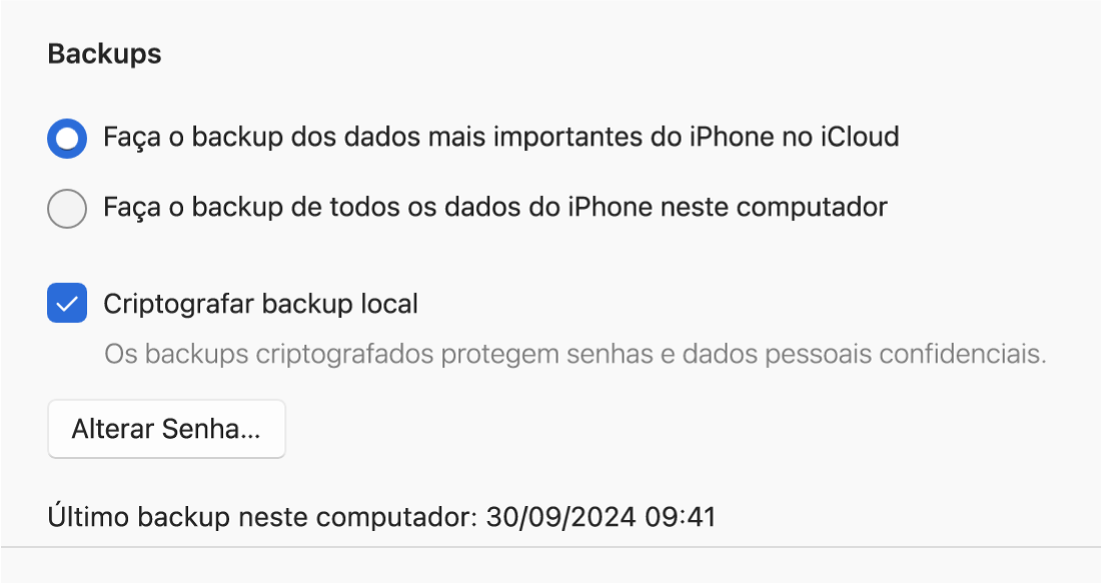Select the 'neste computador' backup radio button
Viewport: 1101px width, 585px height.
pos(67,209)
